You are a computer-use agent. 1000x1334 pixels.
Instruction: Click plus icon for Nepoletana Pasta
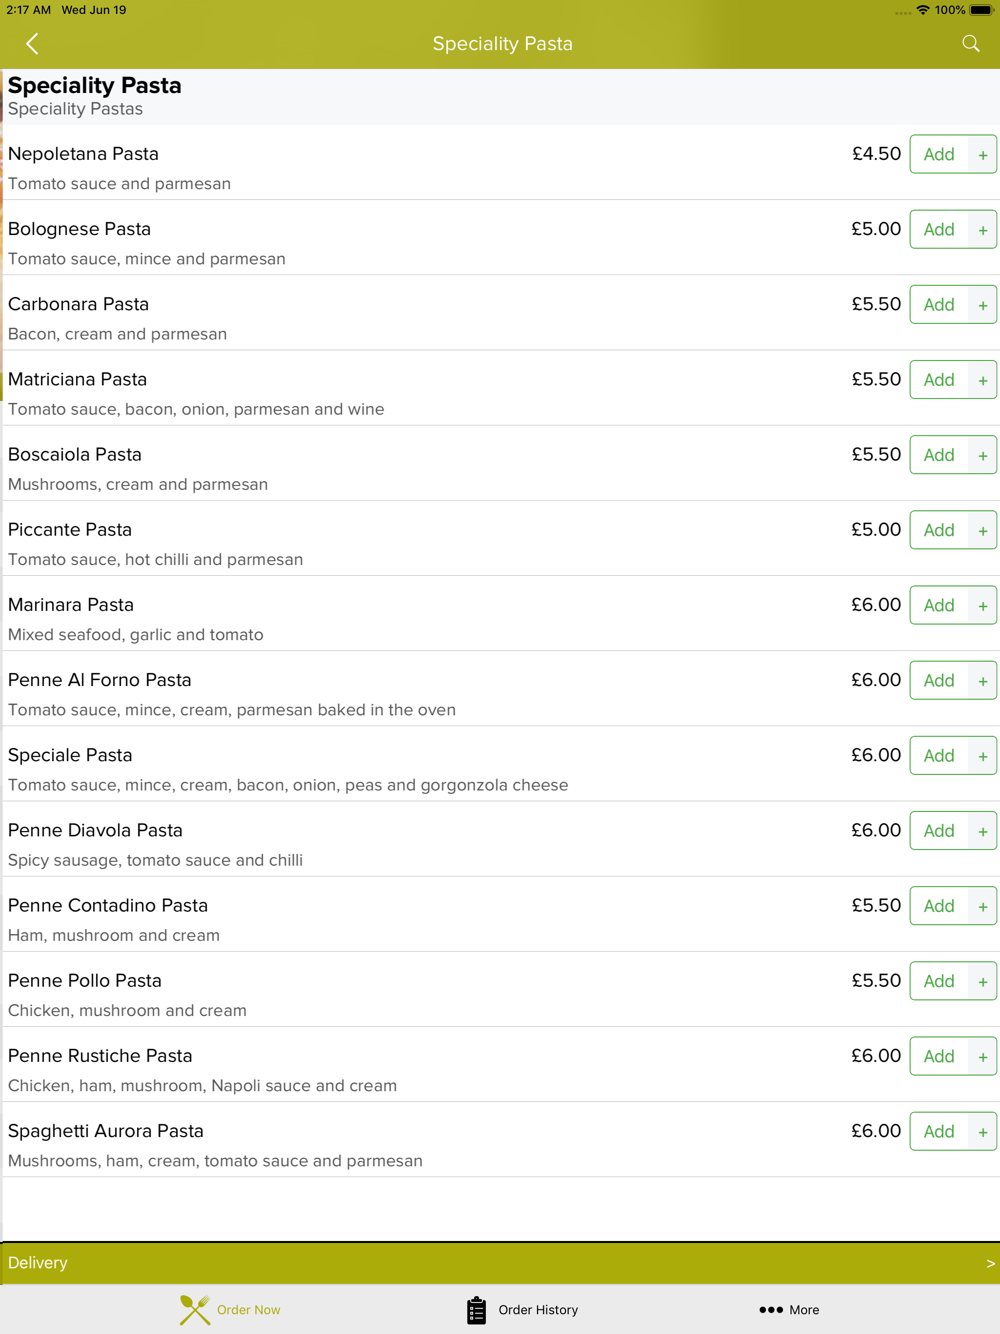click(983, 155)
